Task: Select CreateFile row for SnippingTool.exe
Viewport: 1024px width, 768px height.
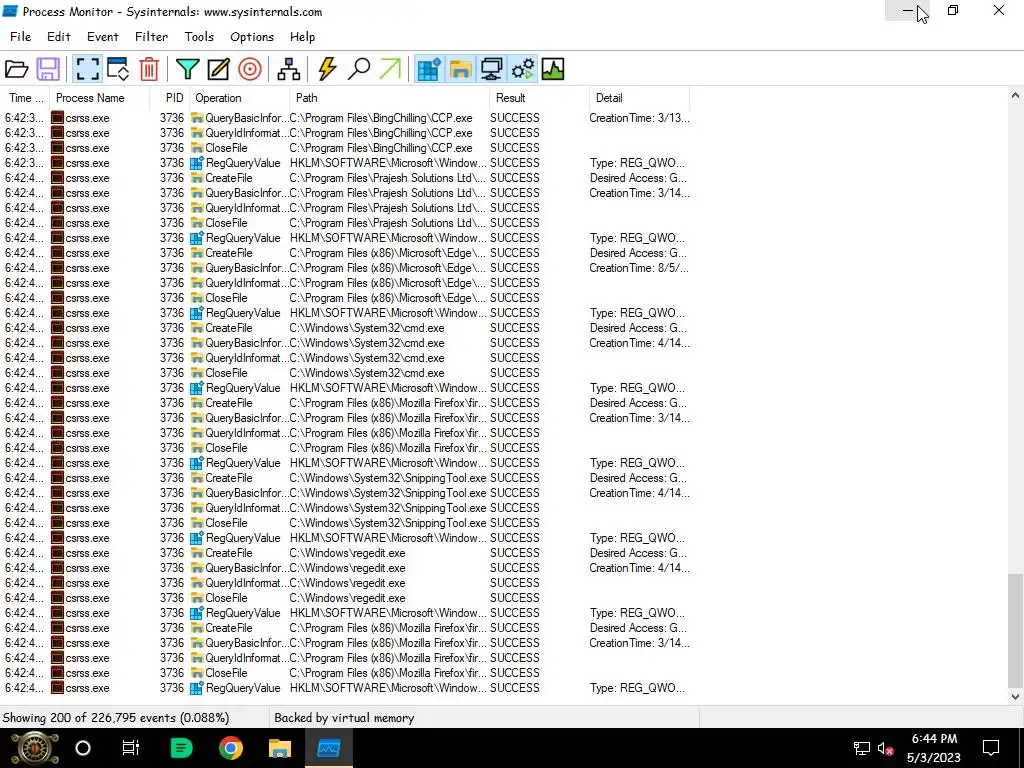Action: coord(346,479)
